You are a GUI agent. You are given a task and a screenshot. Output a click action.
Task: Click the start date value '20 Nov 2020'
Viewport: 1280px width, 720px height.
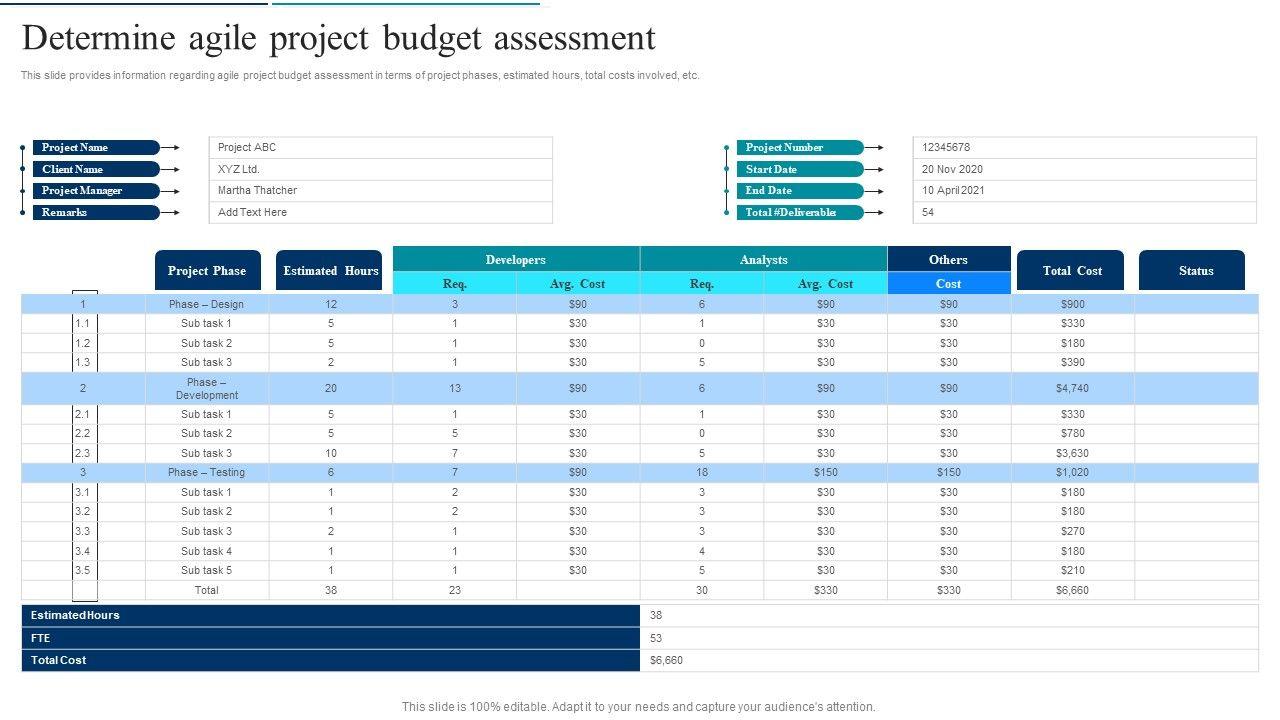click(1084, 169)
